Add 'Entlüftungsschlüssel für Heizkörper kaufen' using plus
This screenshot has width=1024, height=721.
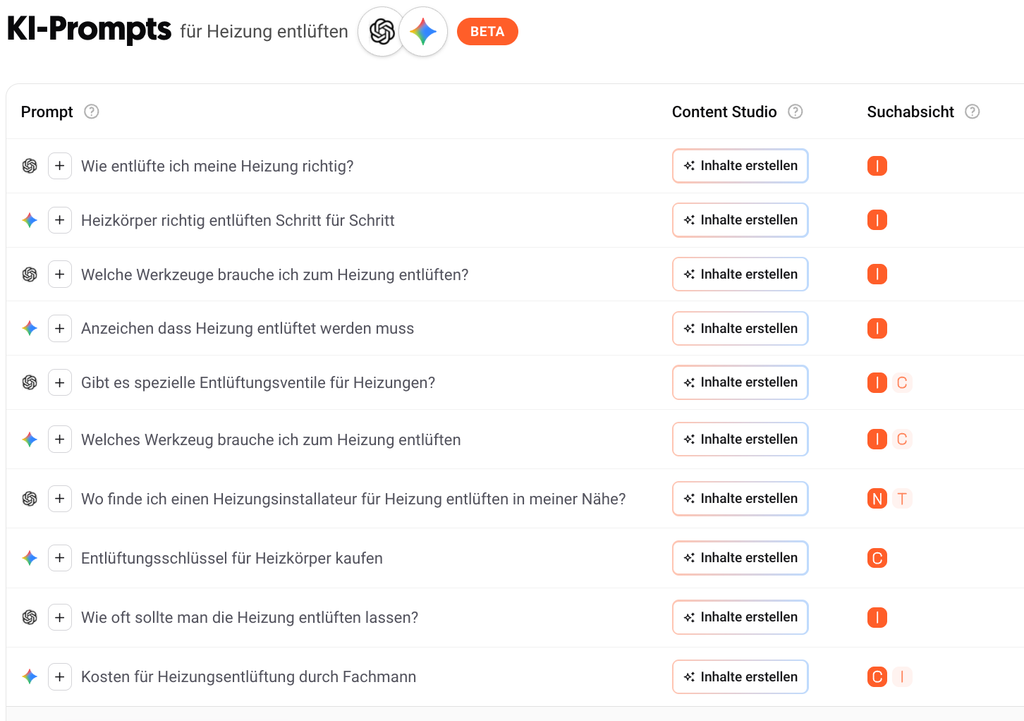click(59, 558)
